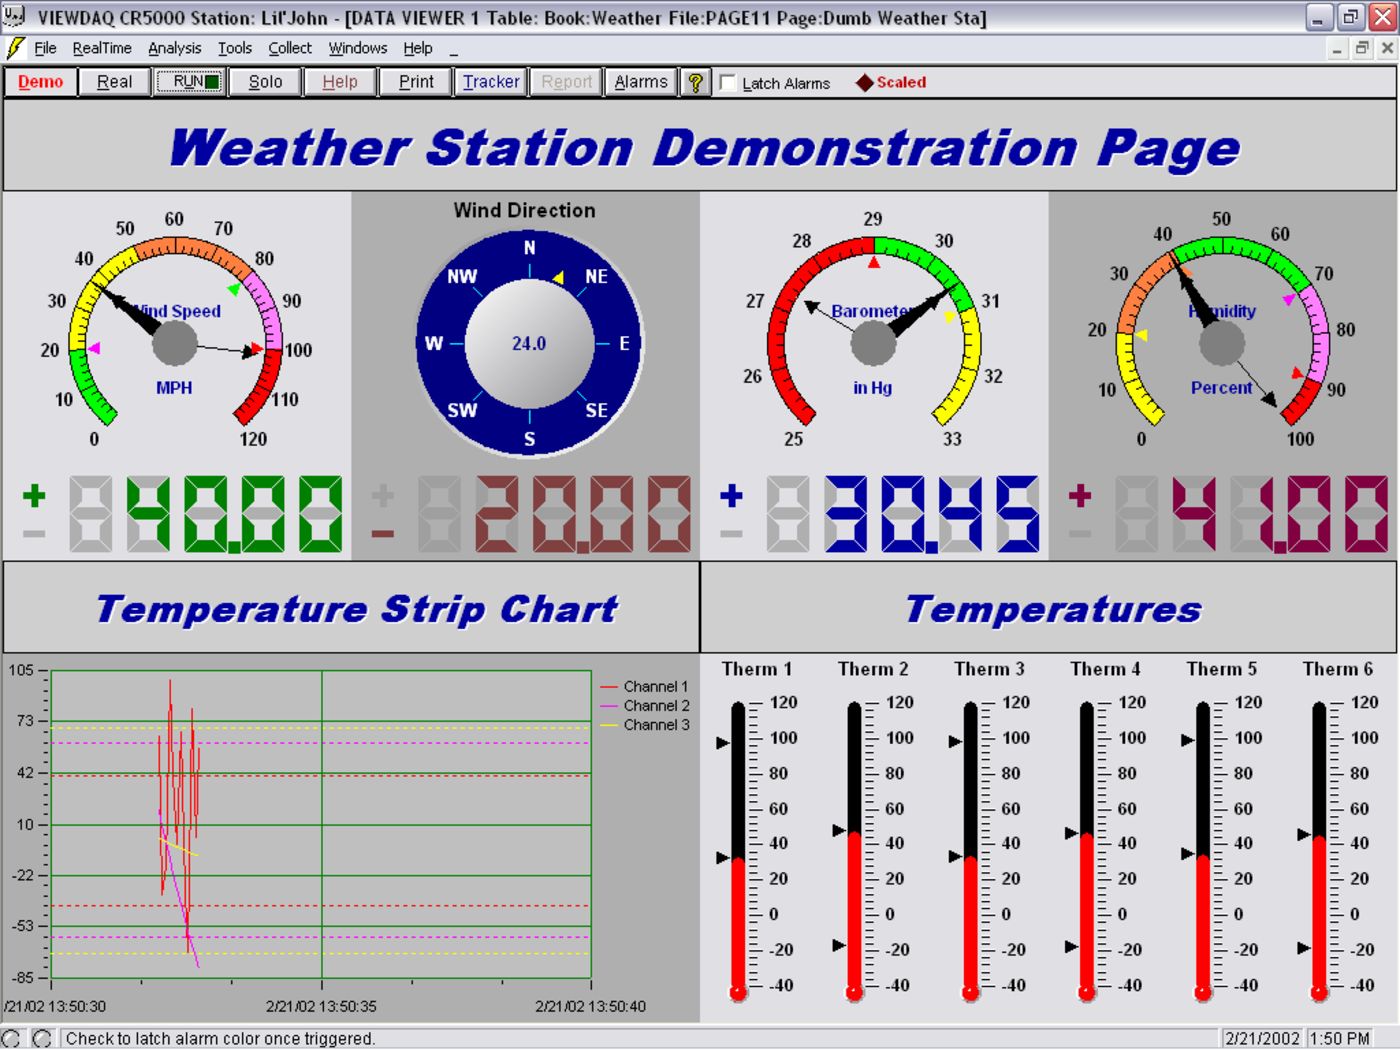Open the lightning bolt document icon menu
Image resolution: width=1400 pixels, height=1050 pixels.
(15, 48)
